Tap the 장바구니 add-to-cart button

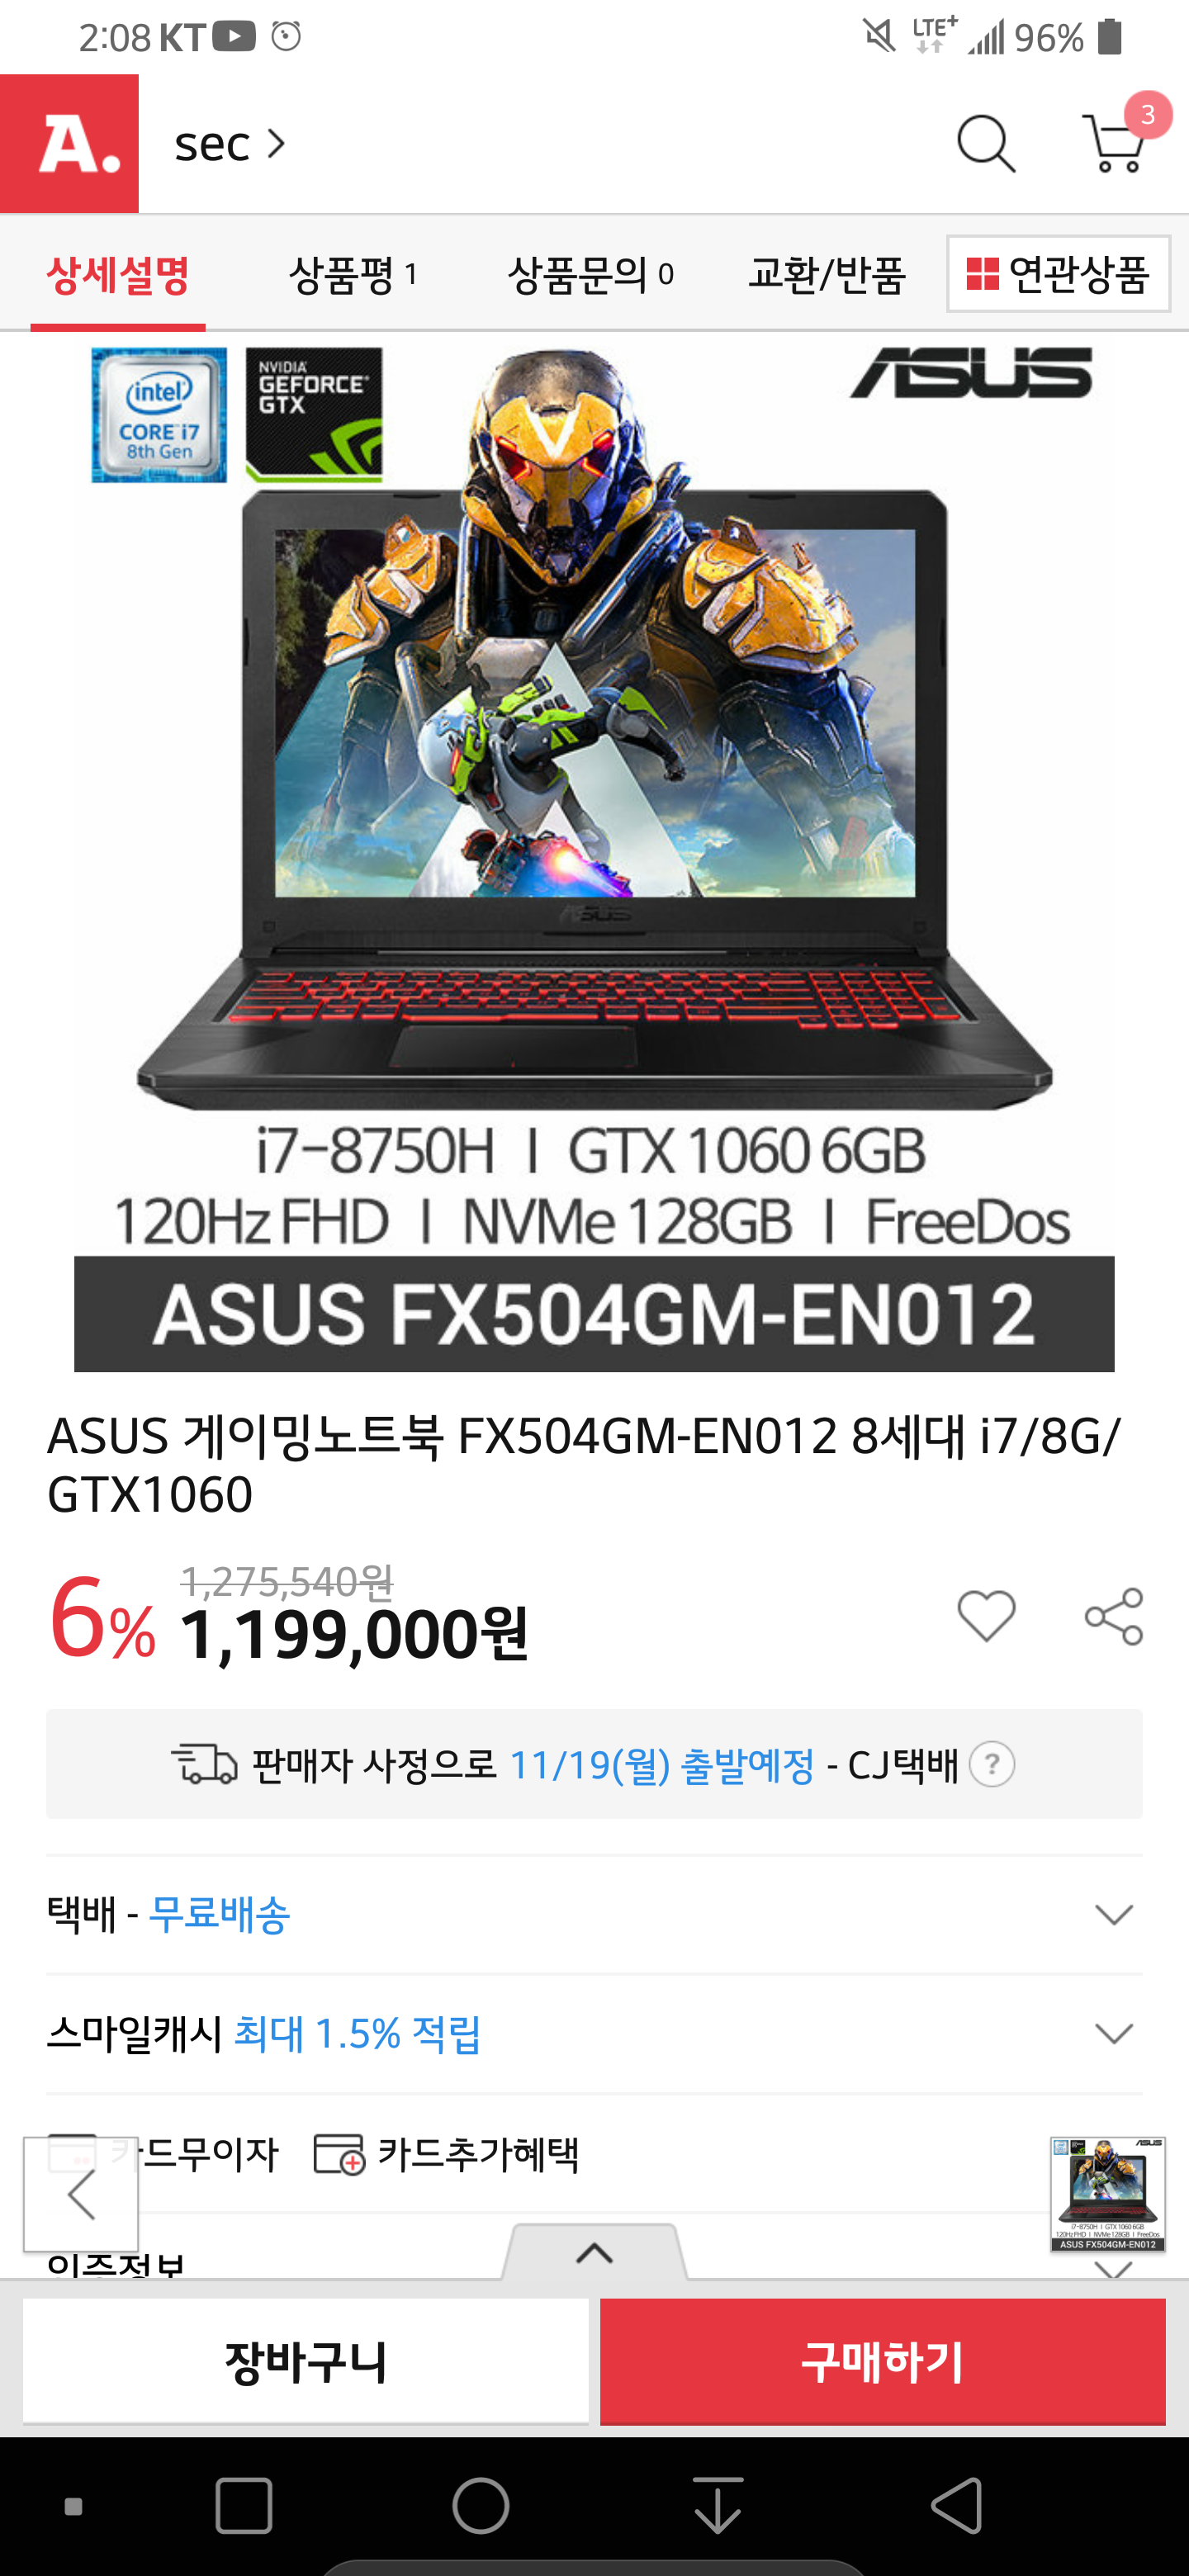[x=306, y=2361]
